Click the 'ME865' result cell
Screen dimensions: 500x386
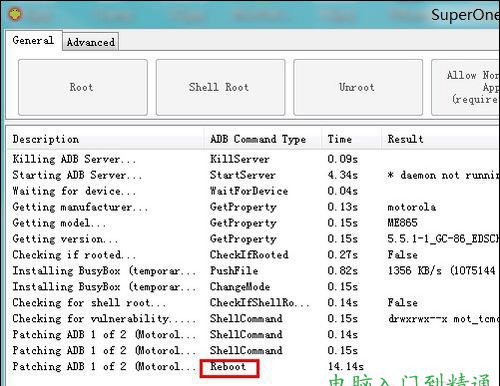(402, 223)
